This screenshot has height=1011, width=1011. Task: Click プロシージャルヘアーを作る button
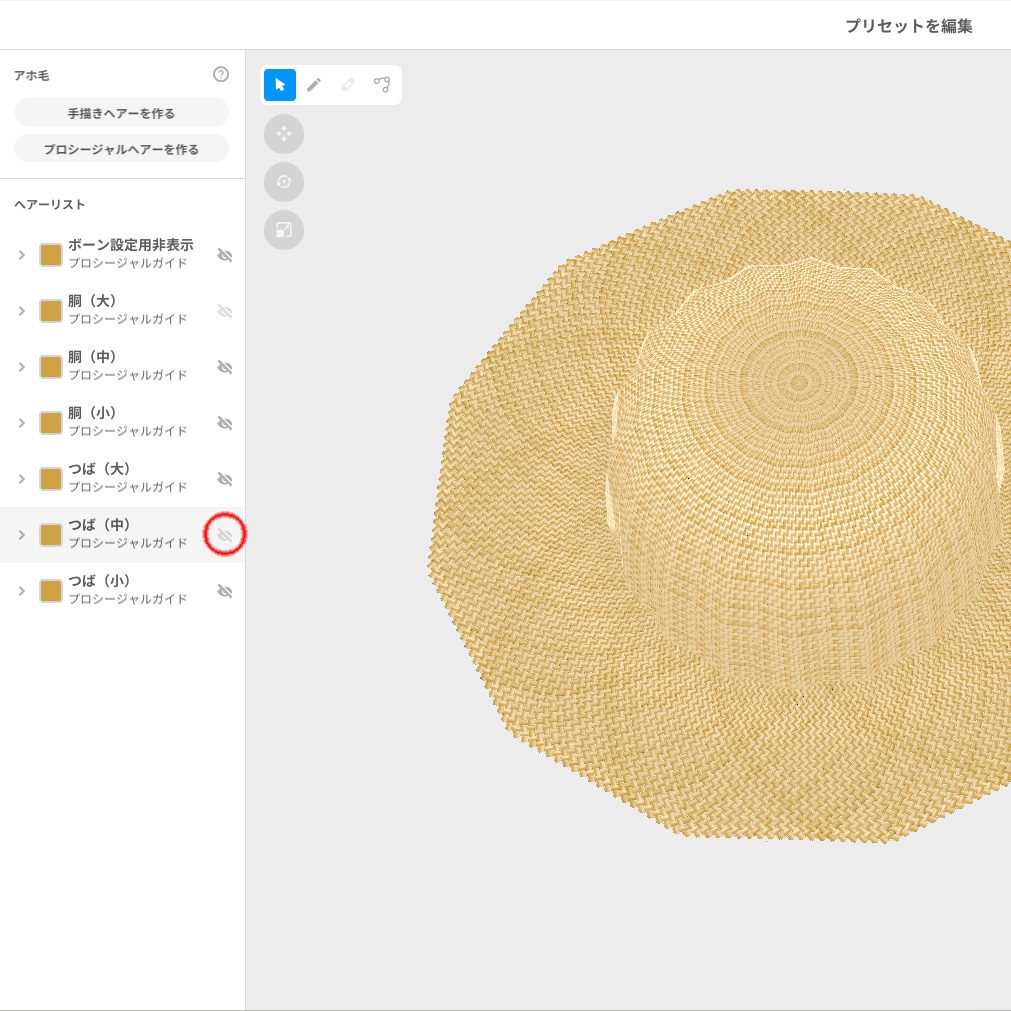(121, 149)
